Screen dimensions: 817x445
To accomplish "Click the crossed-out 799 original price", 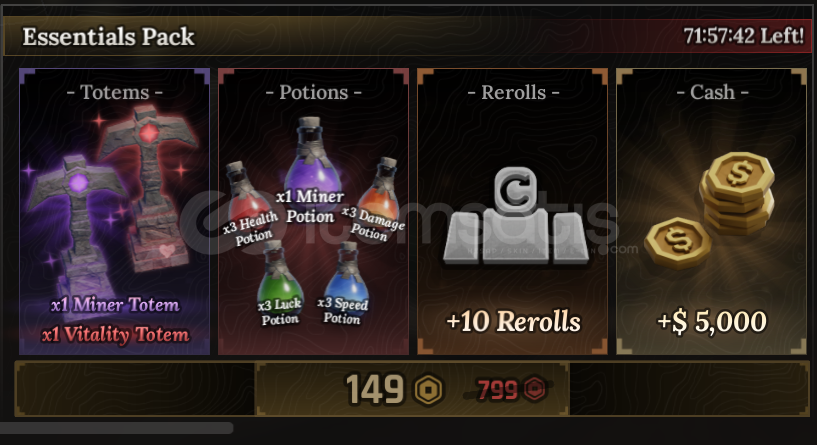I will pos(497,389).
